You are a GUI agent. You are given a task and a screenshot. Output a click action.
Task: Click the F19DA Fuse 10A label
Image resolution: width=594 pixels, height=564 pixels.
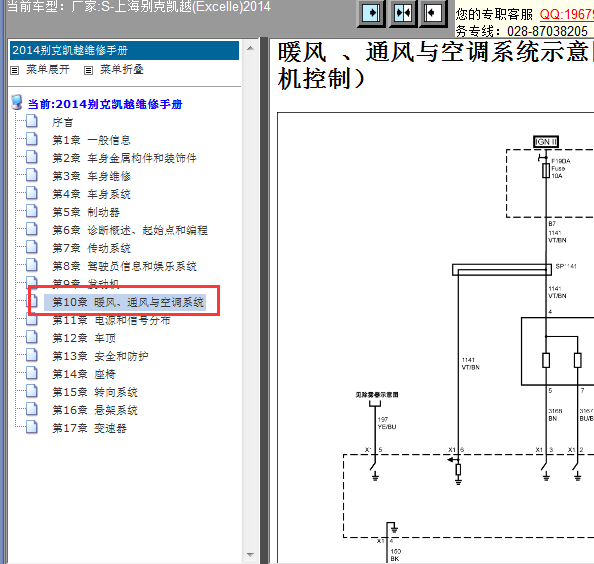pos(561,168)
